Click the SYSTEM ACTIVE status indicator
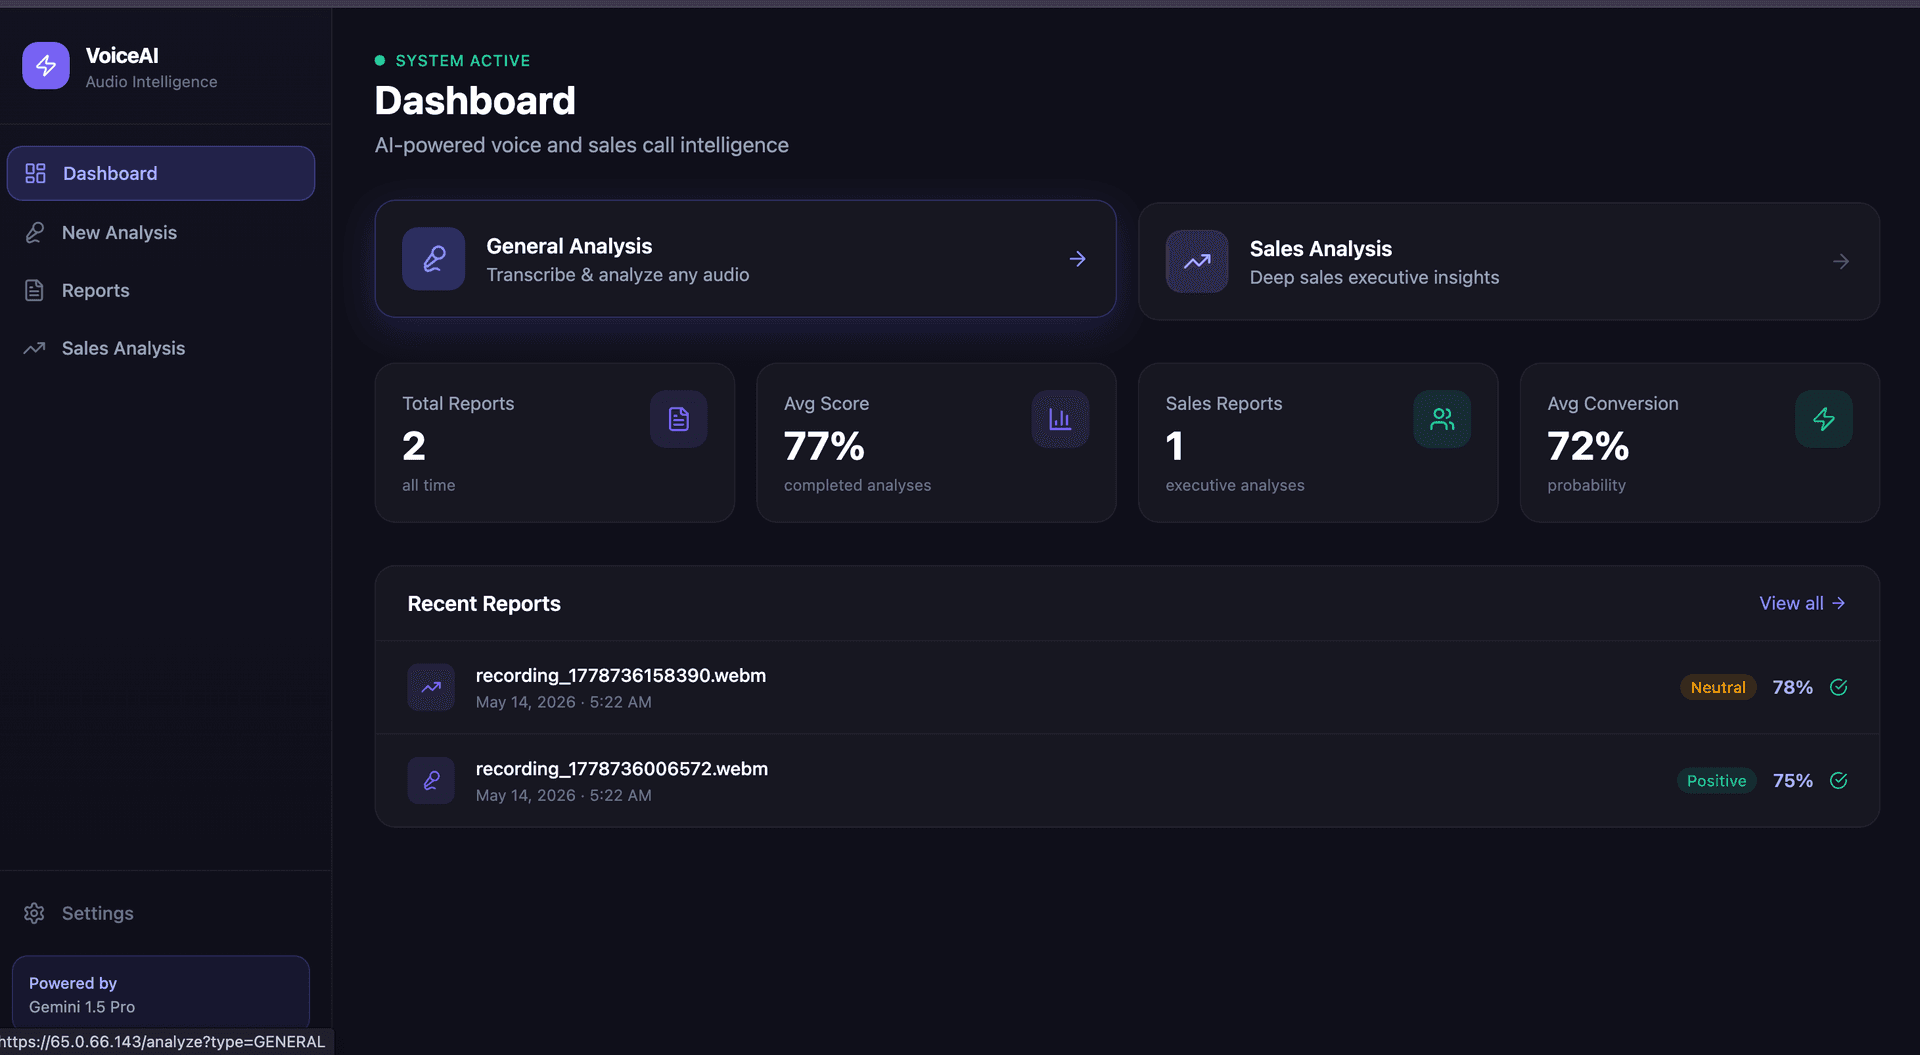 click(453, 61)
